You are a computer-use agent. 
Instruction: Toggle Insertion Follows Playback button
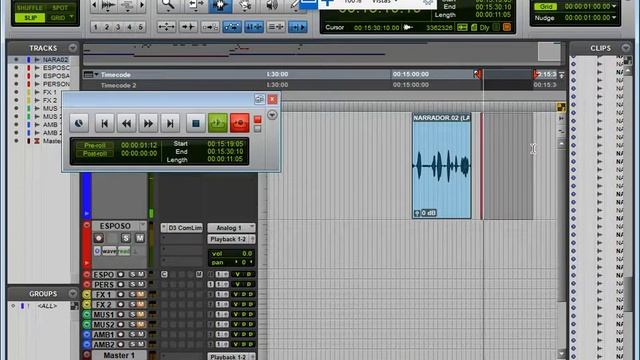point(298,27)
